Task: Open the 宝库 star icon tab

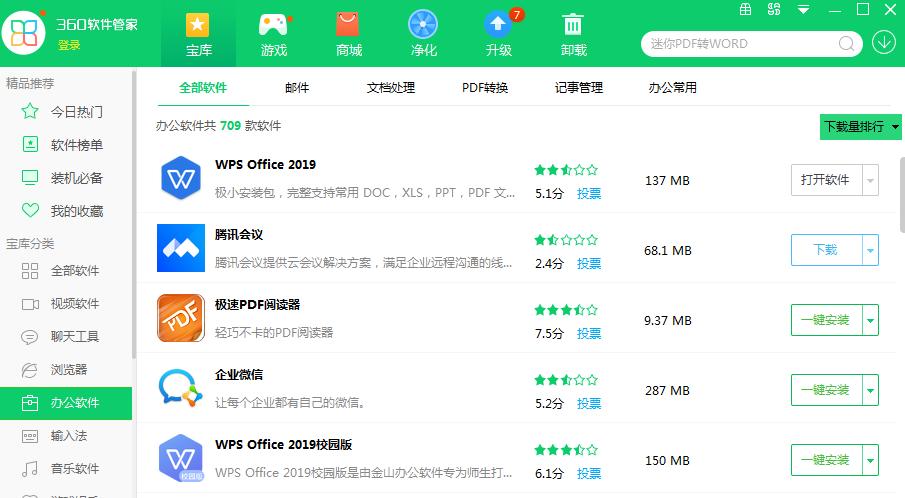Action: [198, 33]
